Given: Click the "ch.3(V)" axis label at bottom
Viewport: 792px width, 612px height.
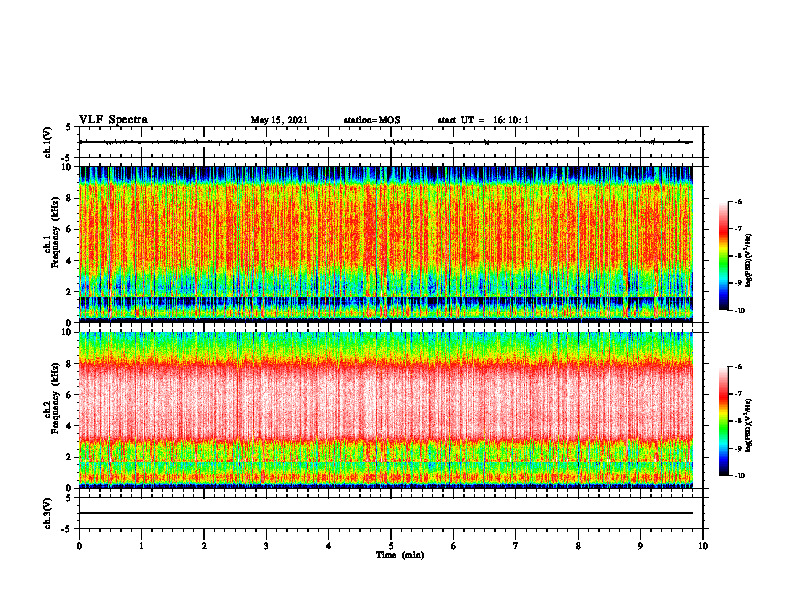Looking at the screenshot, I should [48, 513].
